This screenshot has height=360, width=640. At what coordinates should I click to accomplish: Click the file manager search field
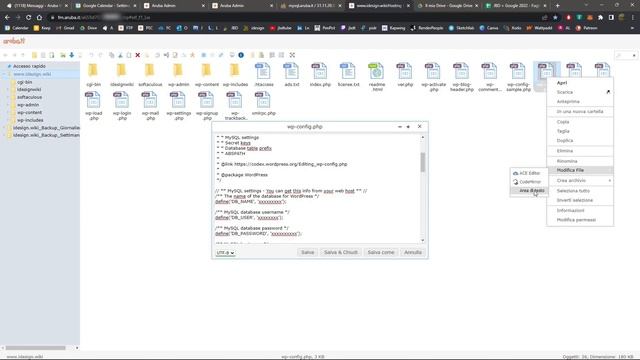click(626, 55)
